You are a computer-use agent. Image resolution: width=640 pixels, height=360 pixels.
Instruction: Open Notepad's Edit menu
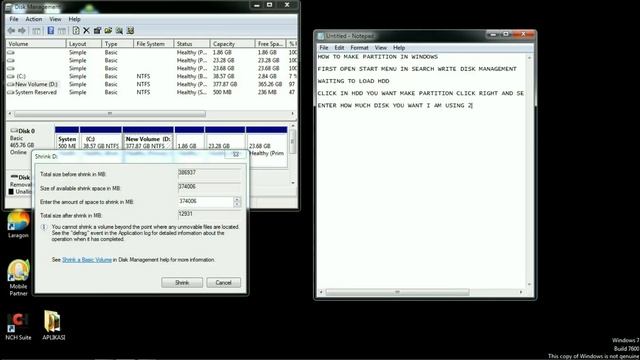pos(339,48)
